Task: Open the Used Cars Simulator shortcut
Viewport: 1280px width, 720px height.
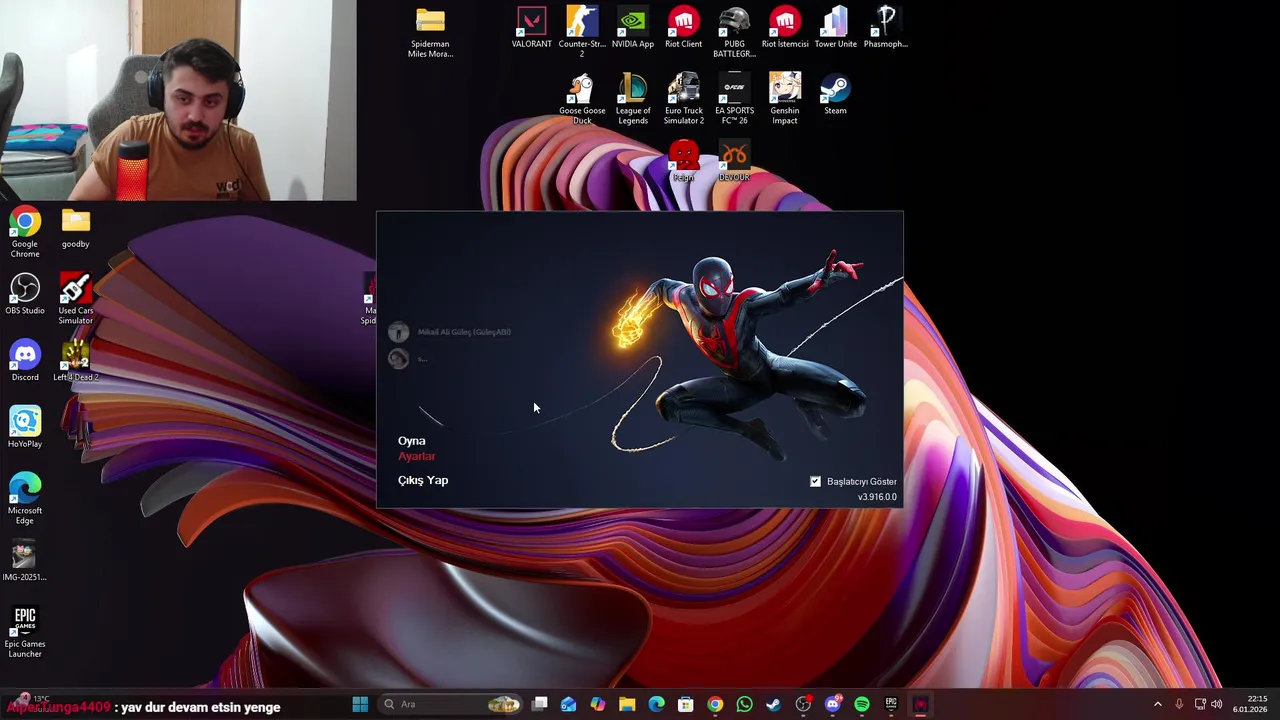Action: (75, 299)
